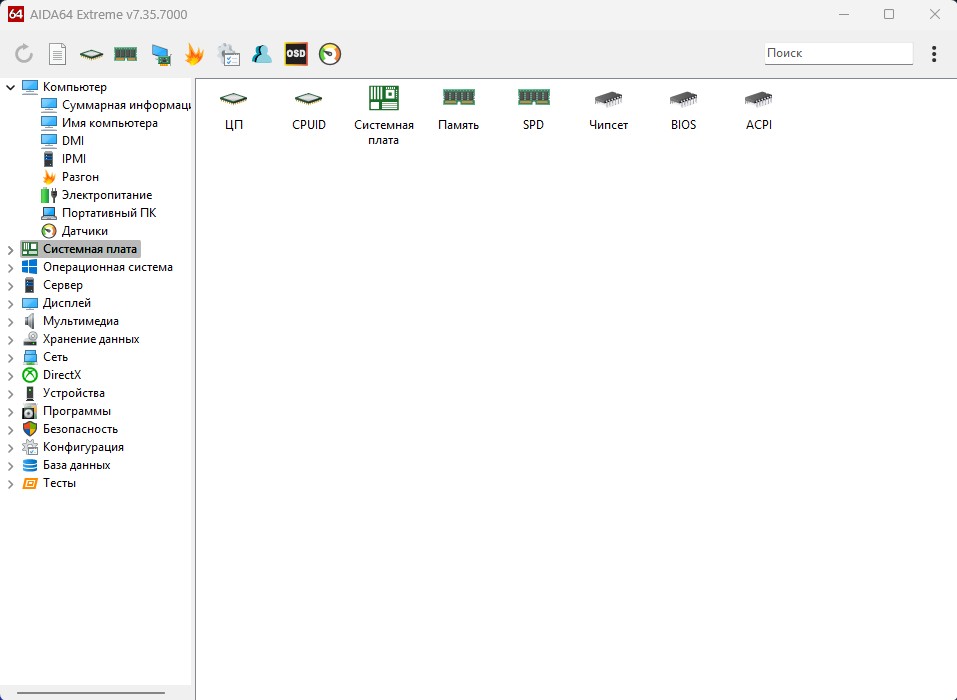
Task: Select the Дисплей tree item
Action: pos(56,303)
